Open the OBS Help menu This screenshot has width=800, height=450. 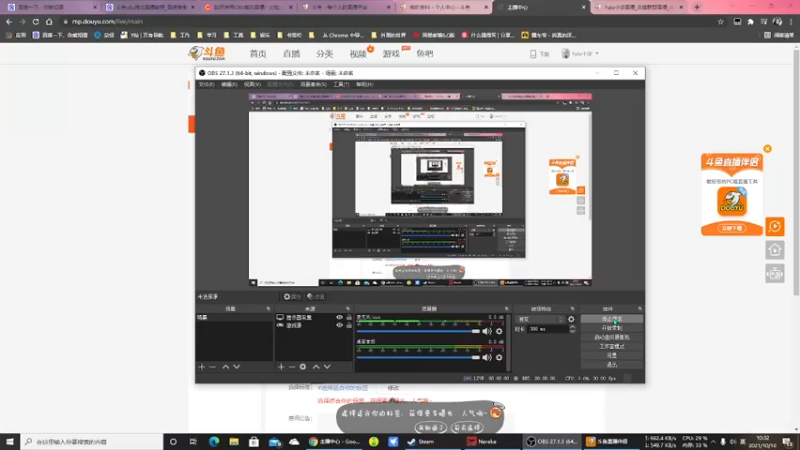tap(364, 84)
